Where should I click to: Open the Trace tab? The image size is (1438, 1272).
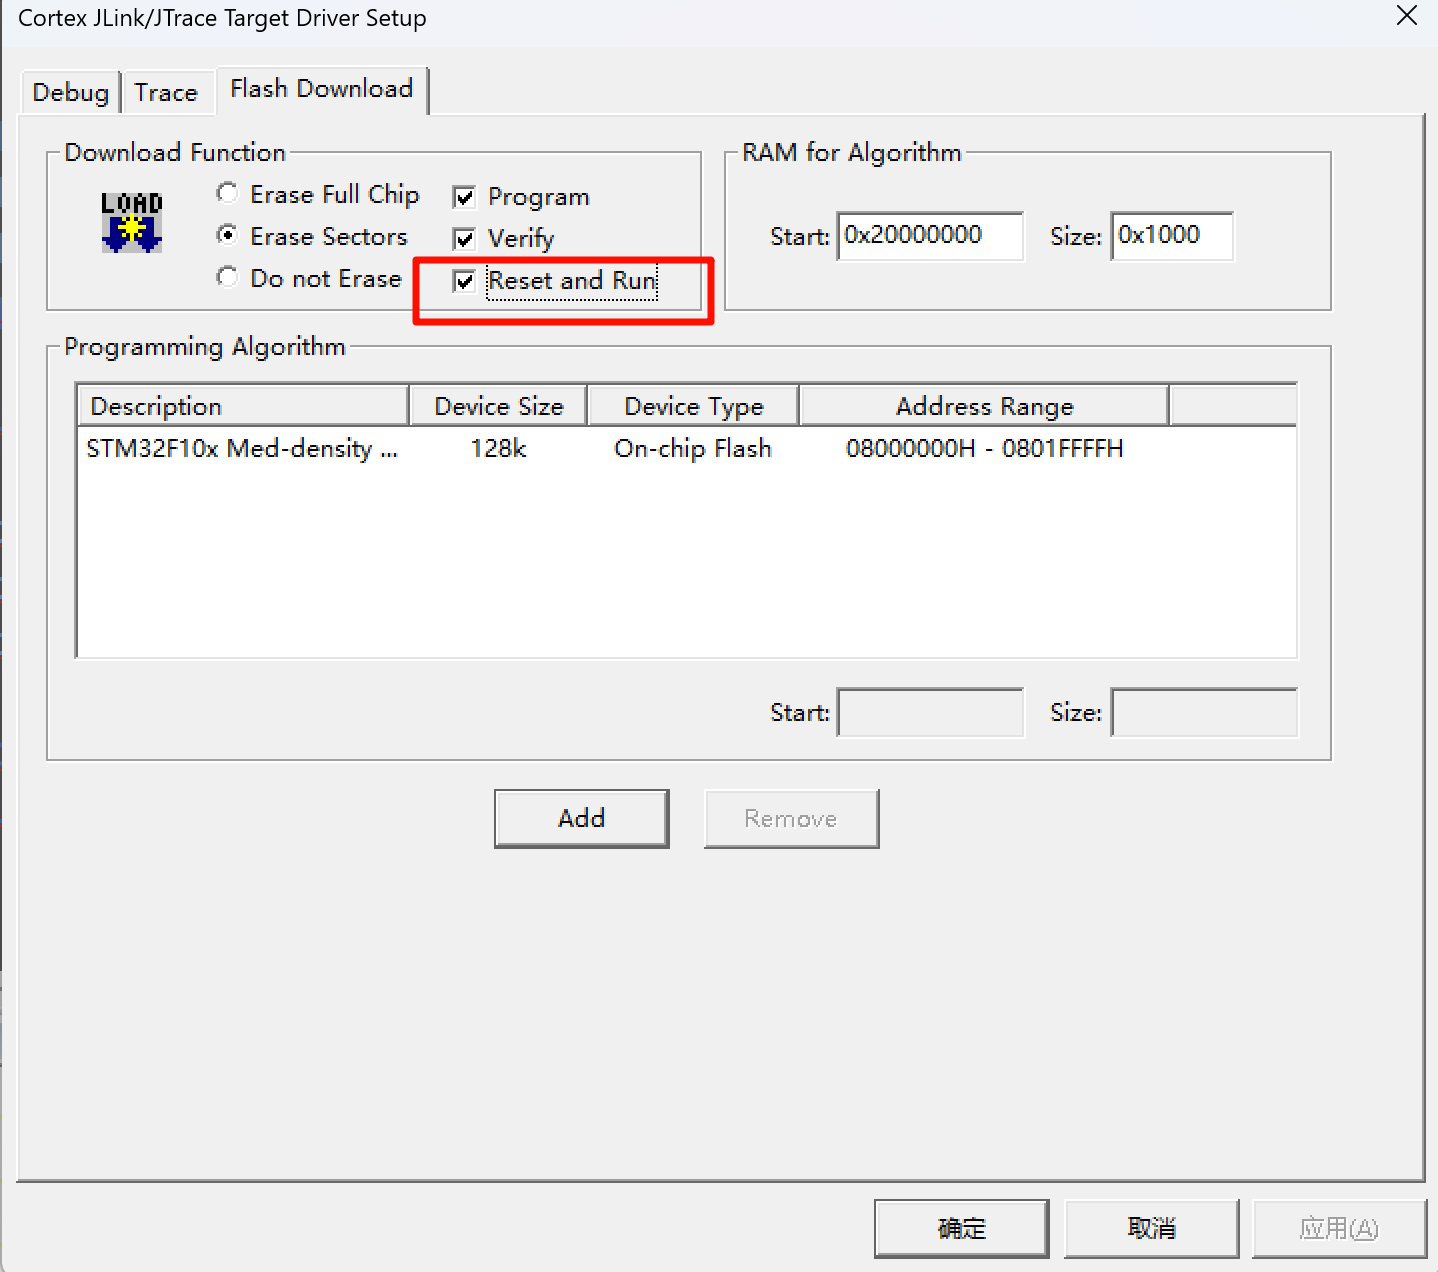pyautogui.click(x=166, y=93)
